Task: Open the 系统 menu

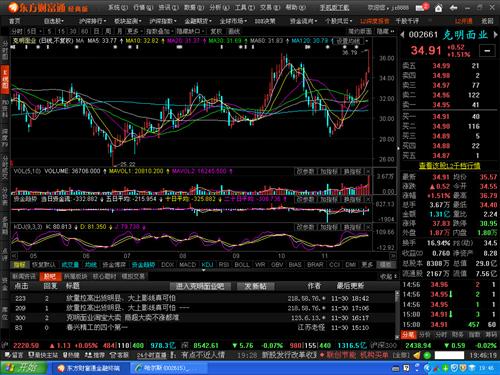Action: (118, 7)
